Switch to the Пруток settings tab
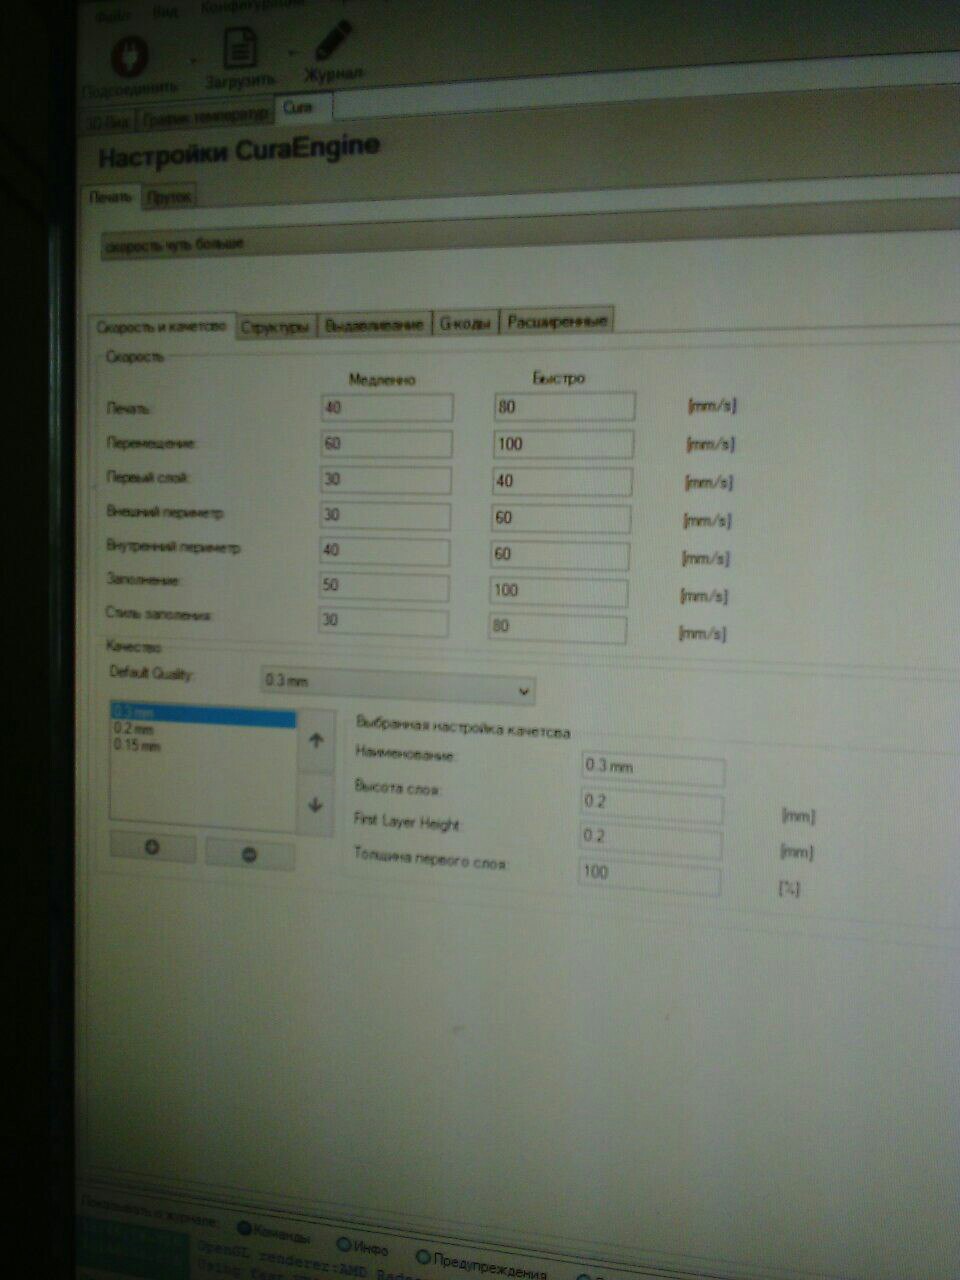The height and width of the screenshot is (1280, 960). point(169,198)
